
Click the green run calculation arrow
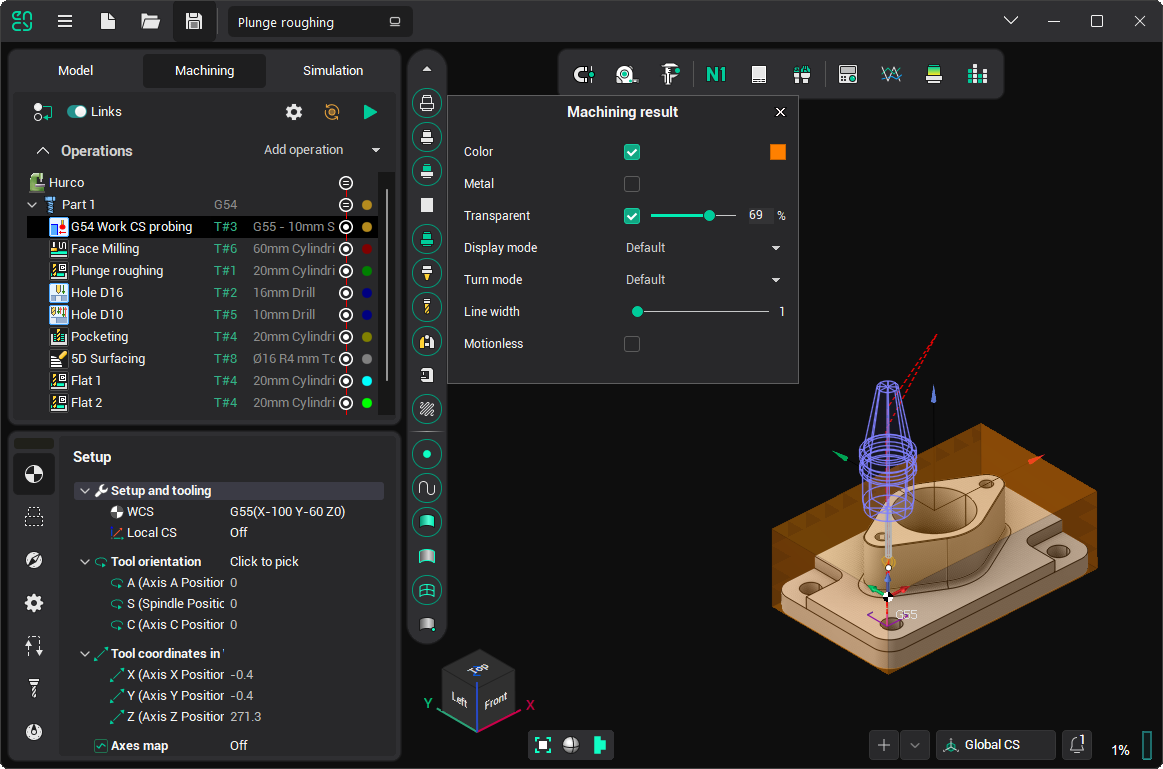point(370,112)
